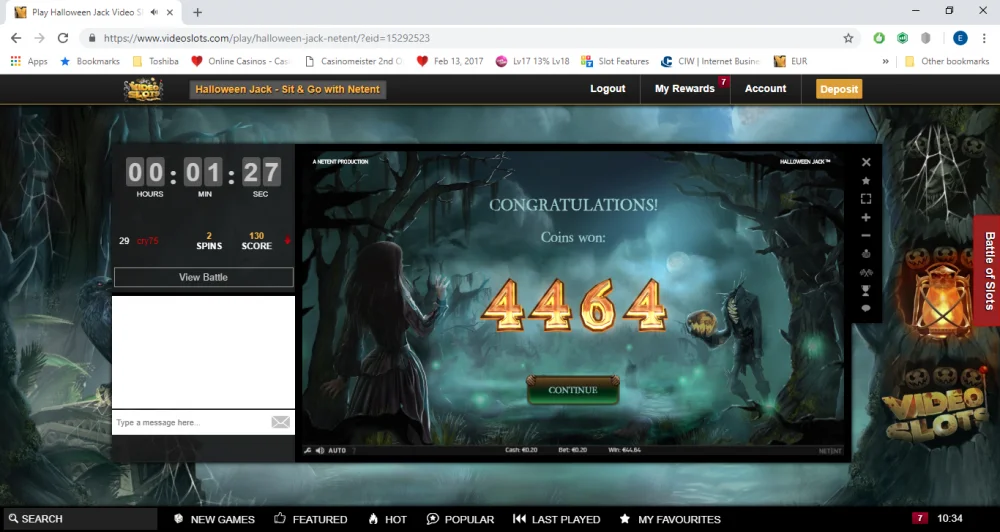Open the Chrome profile E avatar
This screenshot has height=532, width=1000.
coord(960,38)
